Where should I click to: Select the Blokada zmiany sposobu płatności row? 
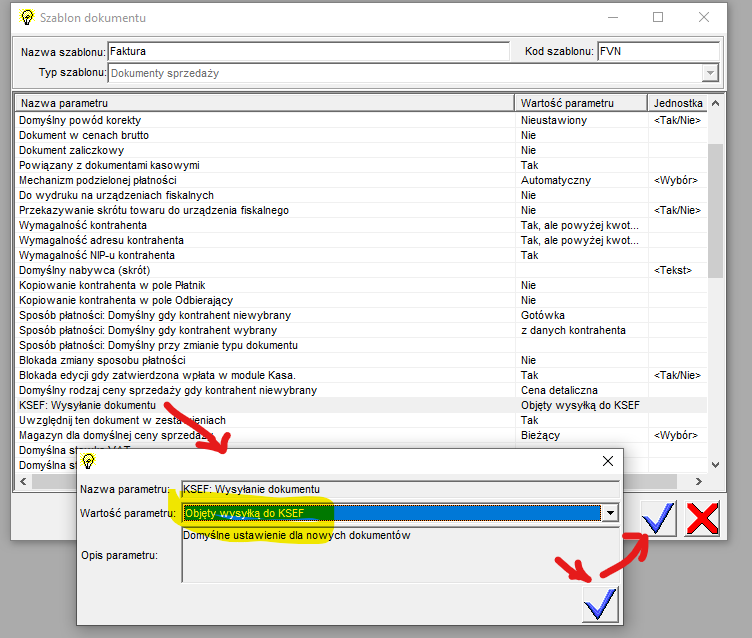tap(265, 360)
